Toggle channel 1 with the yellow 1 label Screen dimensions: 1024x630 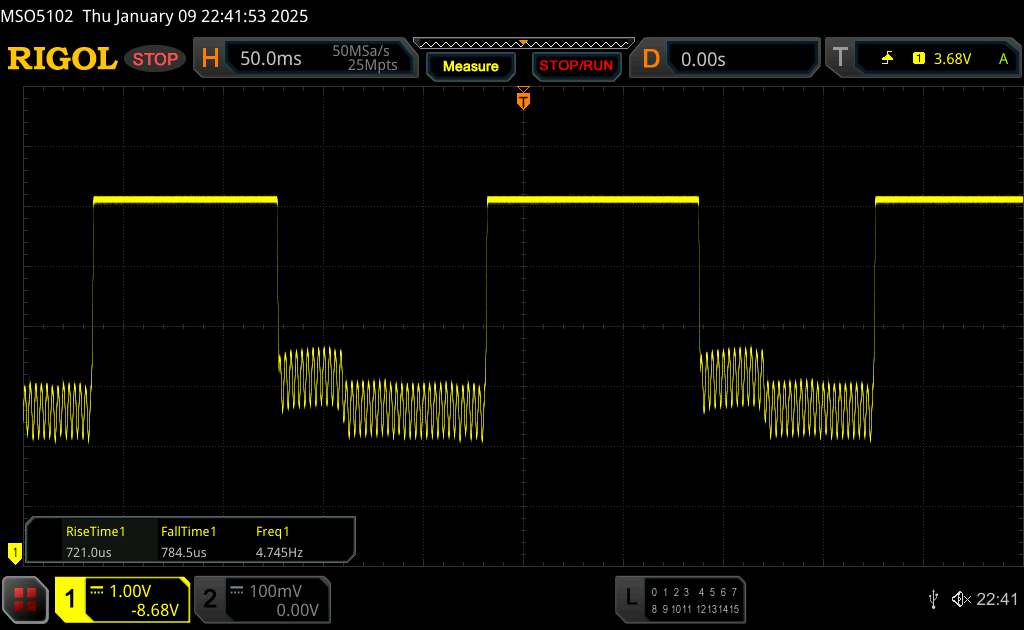(70, 599)
